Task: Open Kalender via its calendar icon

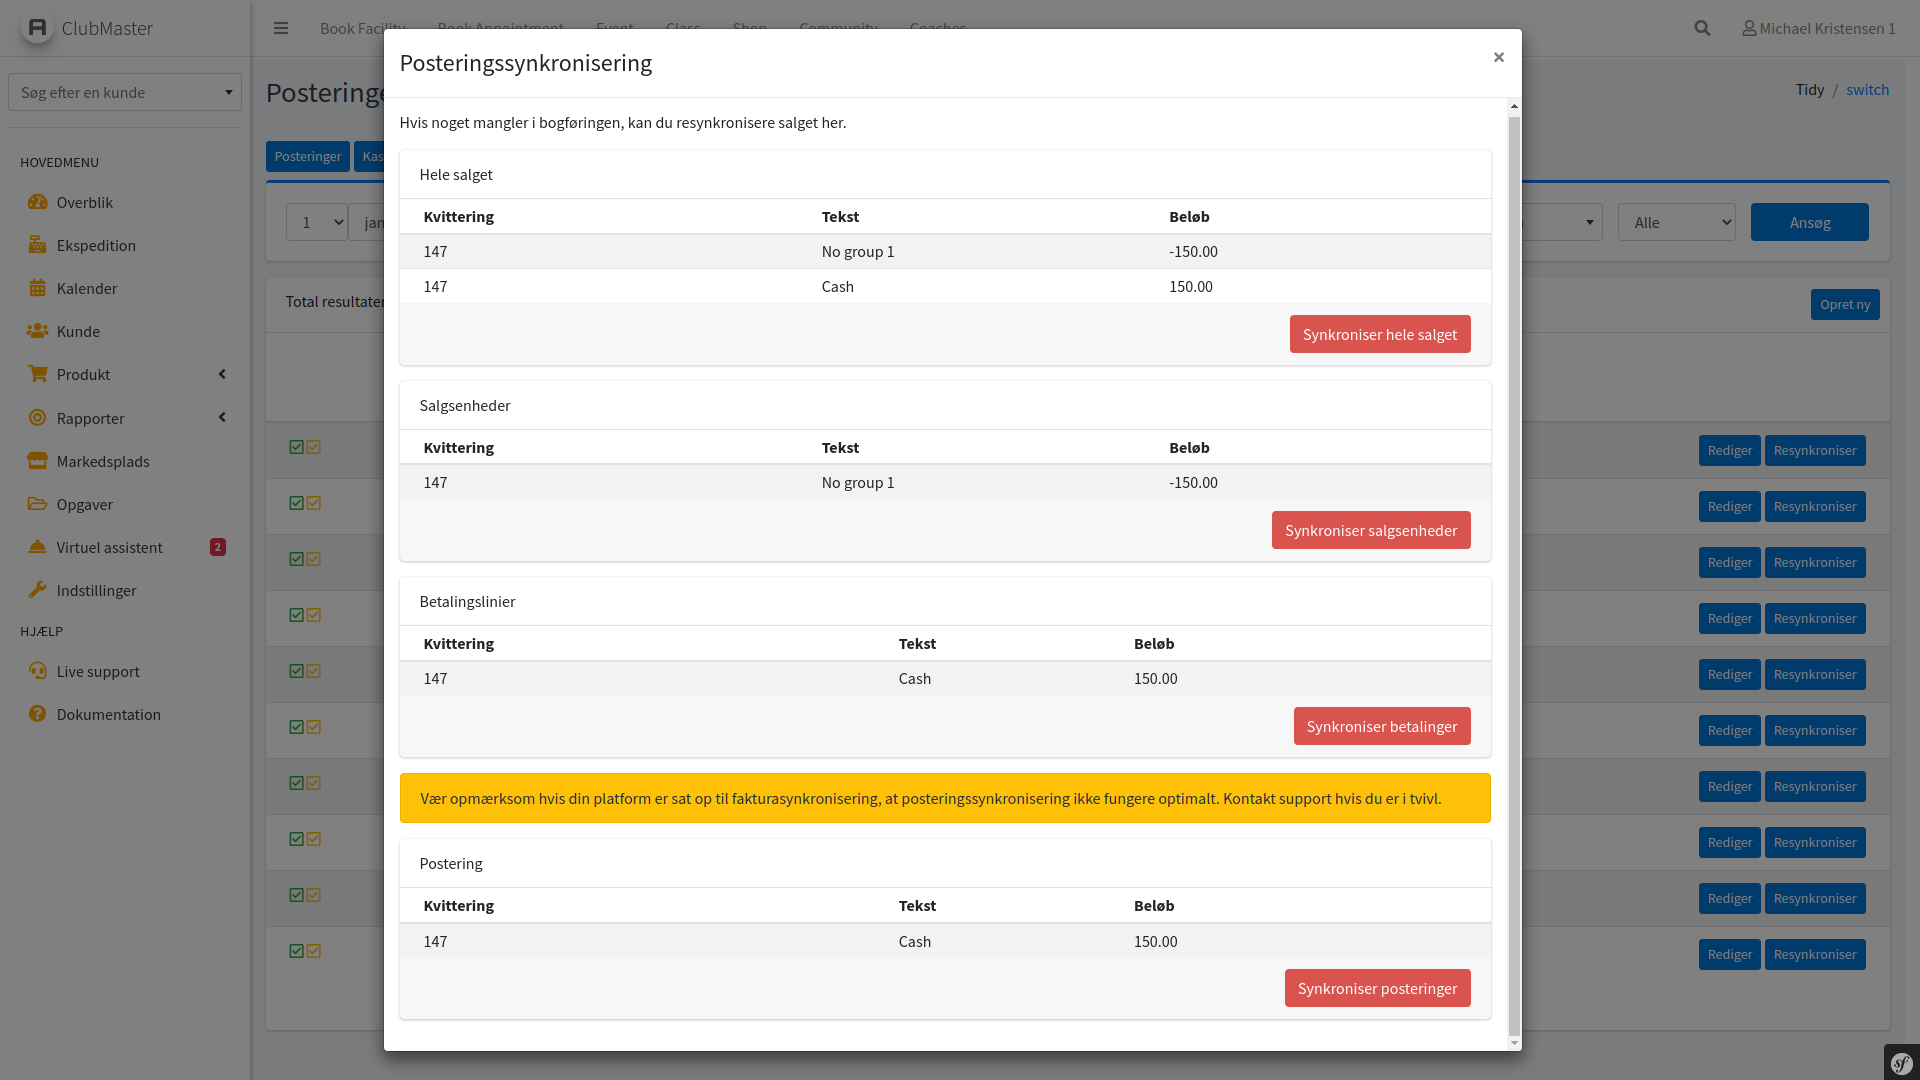Action: (37, 288)
